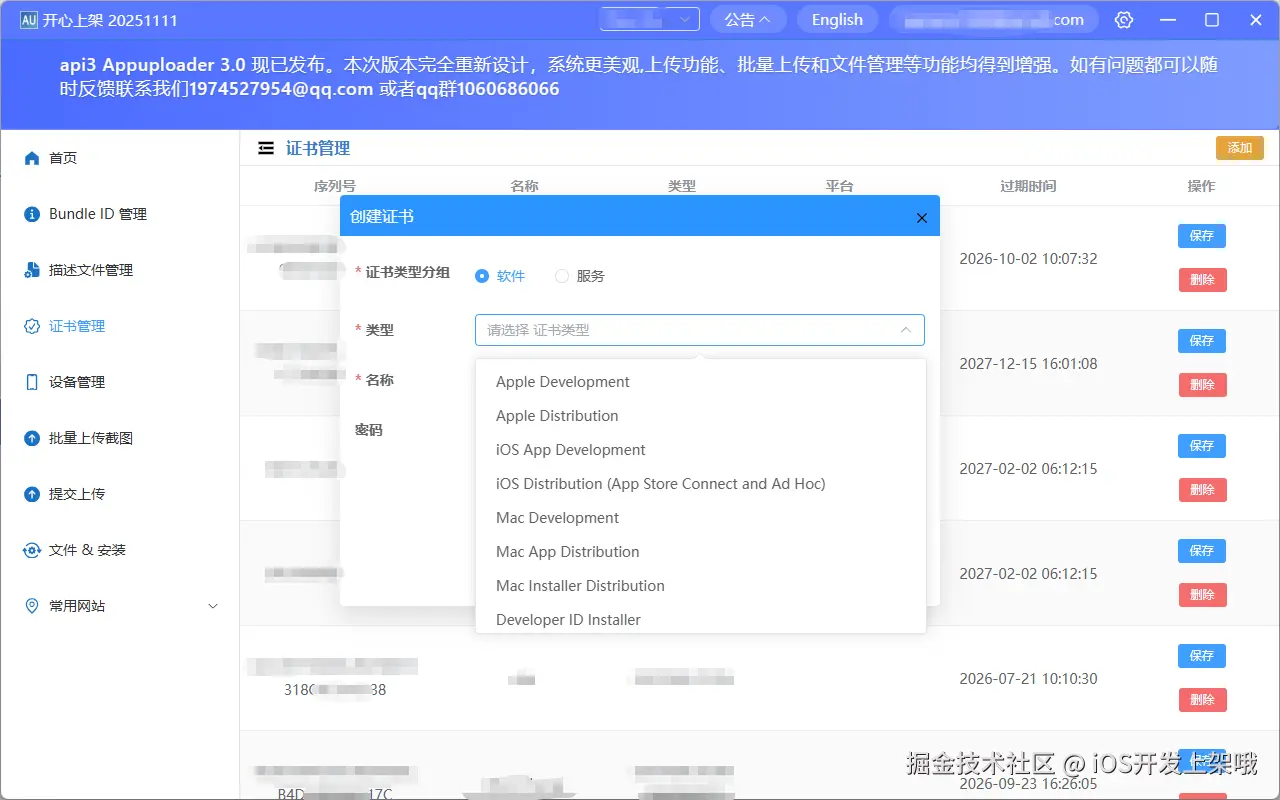Click inside the 密码 password field
The height and width of the screenshot is (800, 1280).
pos(700,429)
